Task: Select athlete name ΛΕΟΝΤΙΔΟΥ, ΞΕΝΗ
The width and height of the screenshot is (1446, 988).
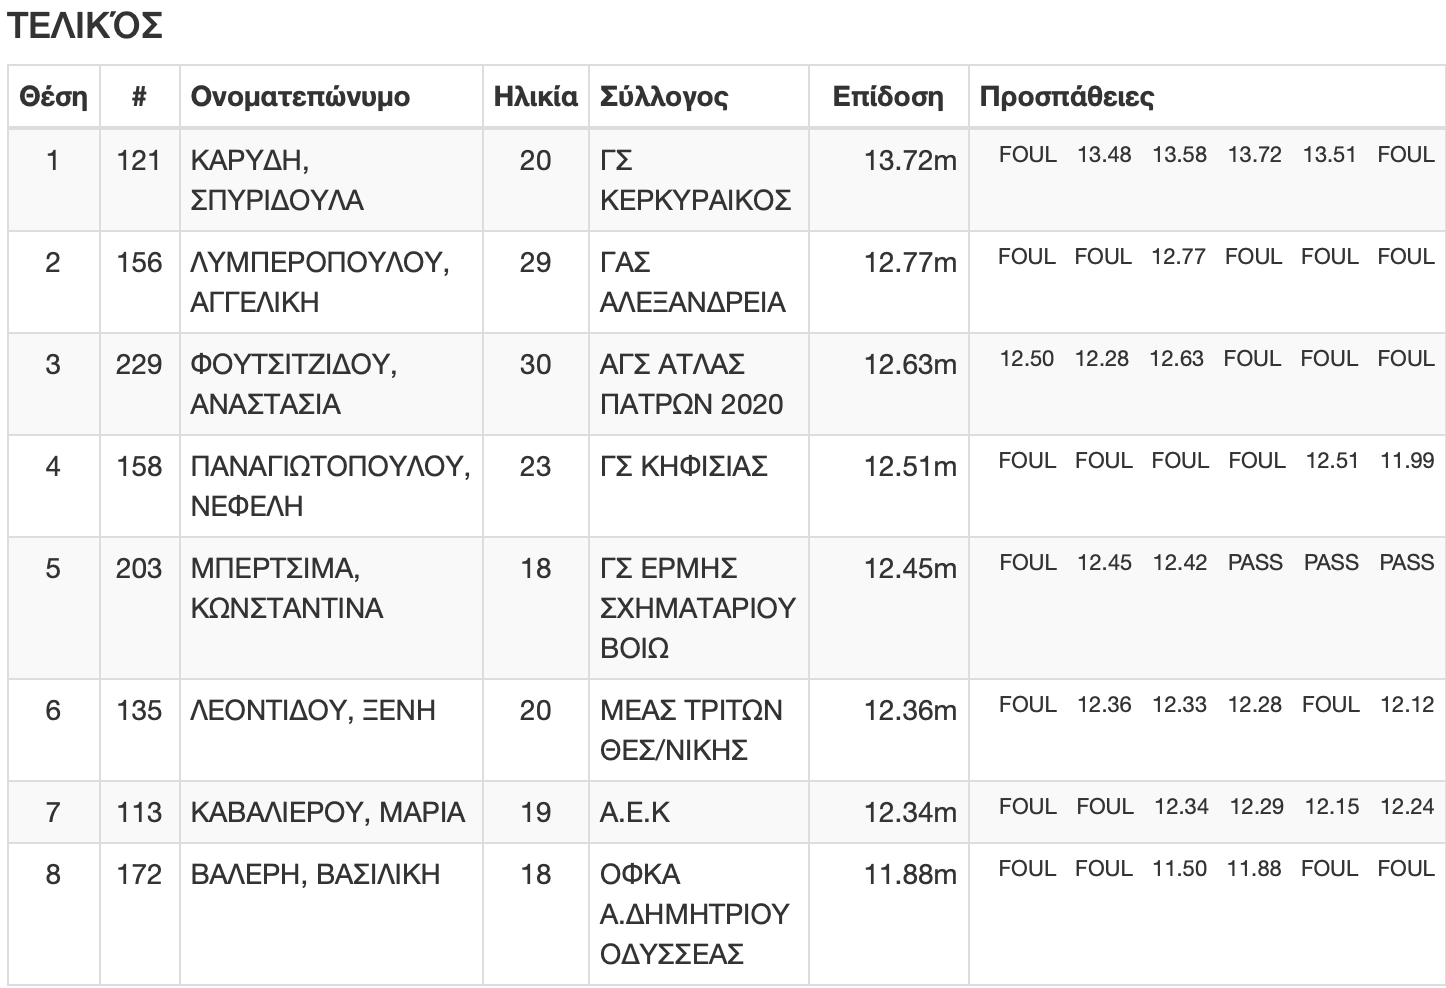Action: point(313,711)
